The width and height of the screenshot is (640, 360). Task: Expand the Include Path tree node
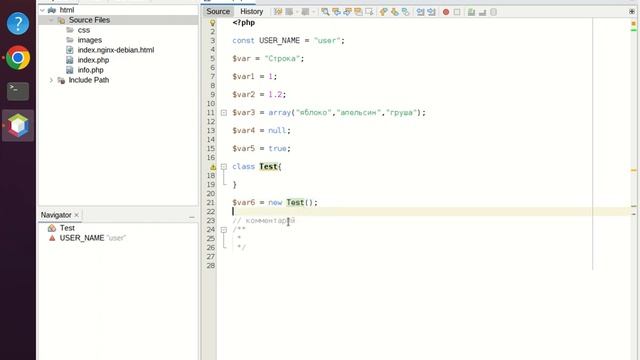(x=51, y=80)
